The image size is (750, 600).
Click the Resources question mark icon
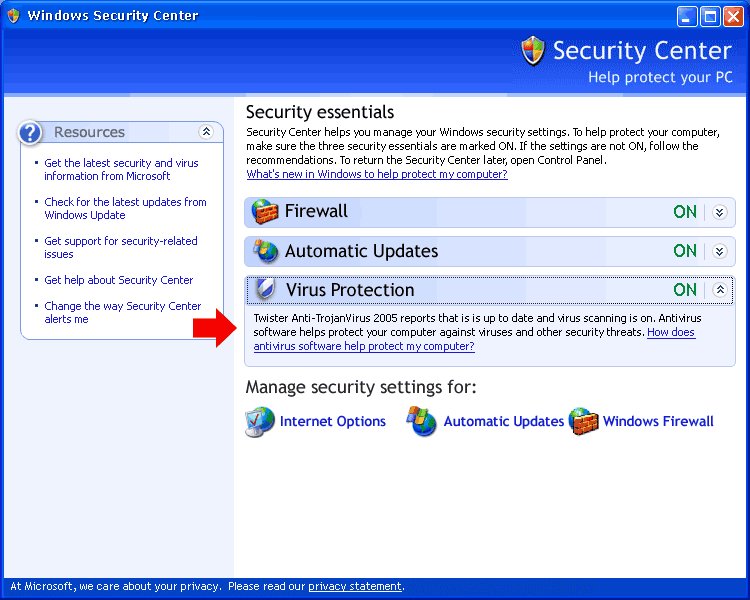(x=32, y=132)
